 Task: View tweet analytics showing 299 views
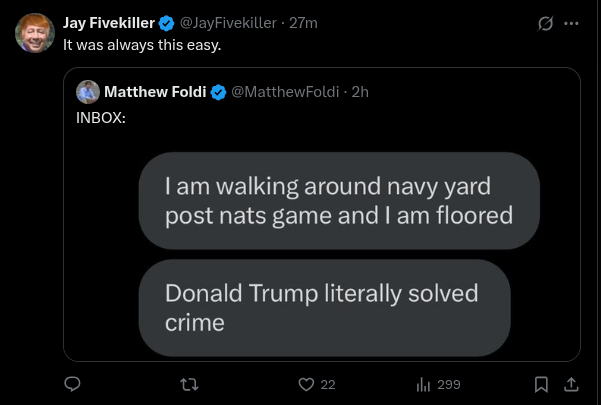point(438,384)
